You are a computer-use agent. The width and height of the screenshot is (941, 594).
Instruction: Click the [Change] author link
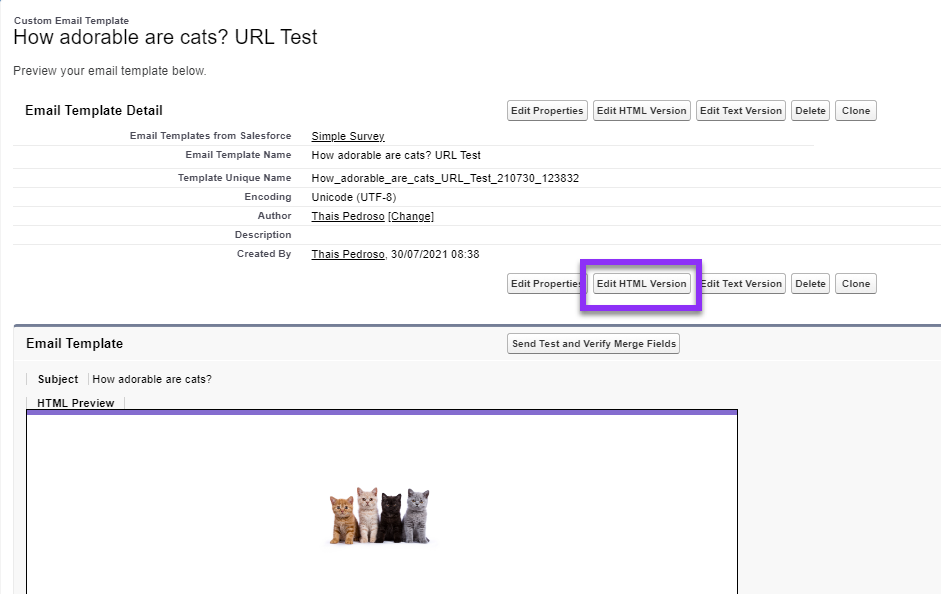click(x=411, y=216)
